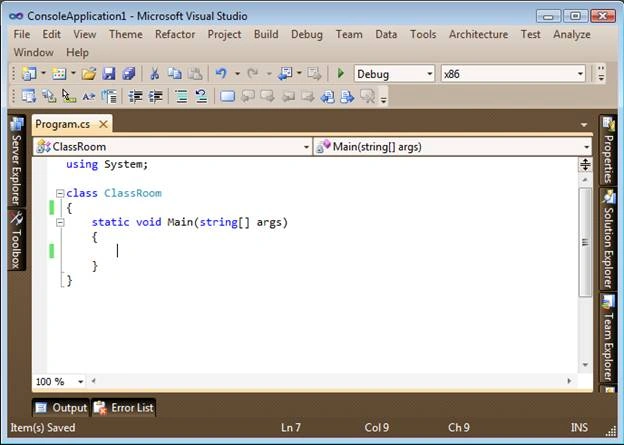Open the Team Explorer side panel
The image size is (624, 445).
tap(608, 338)
